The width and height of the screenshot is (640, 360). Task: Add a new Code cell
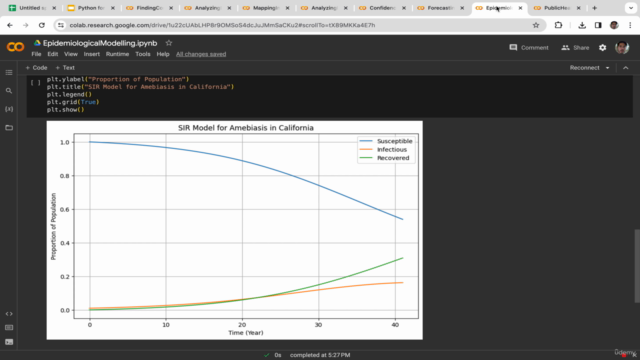pyautogui.click(x=36, y=68)
